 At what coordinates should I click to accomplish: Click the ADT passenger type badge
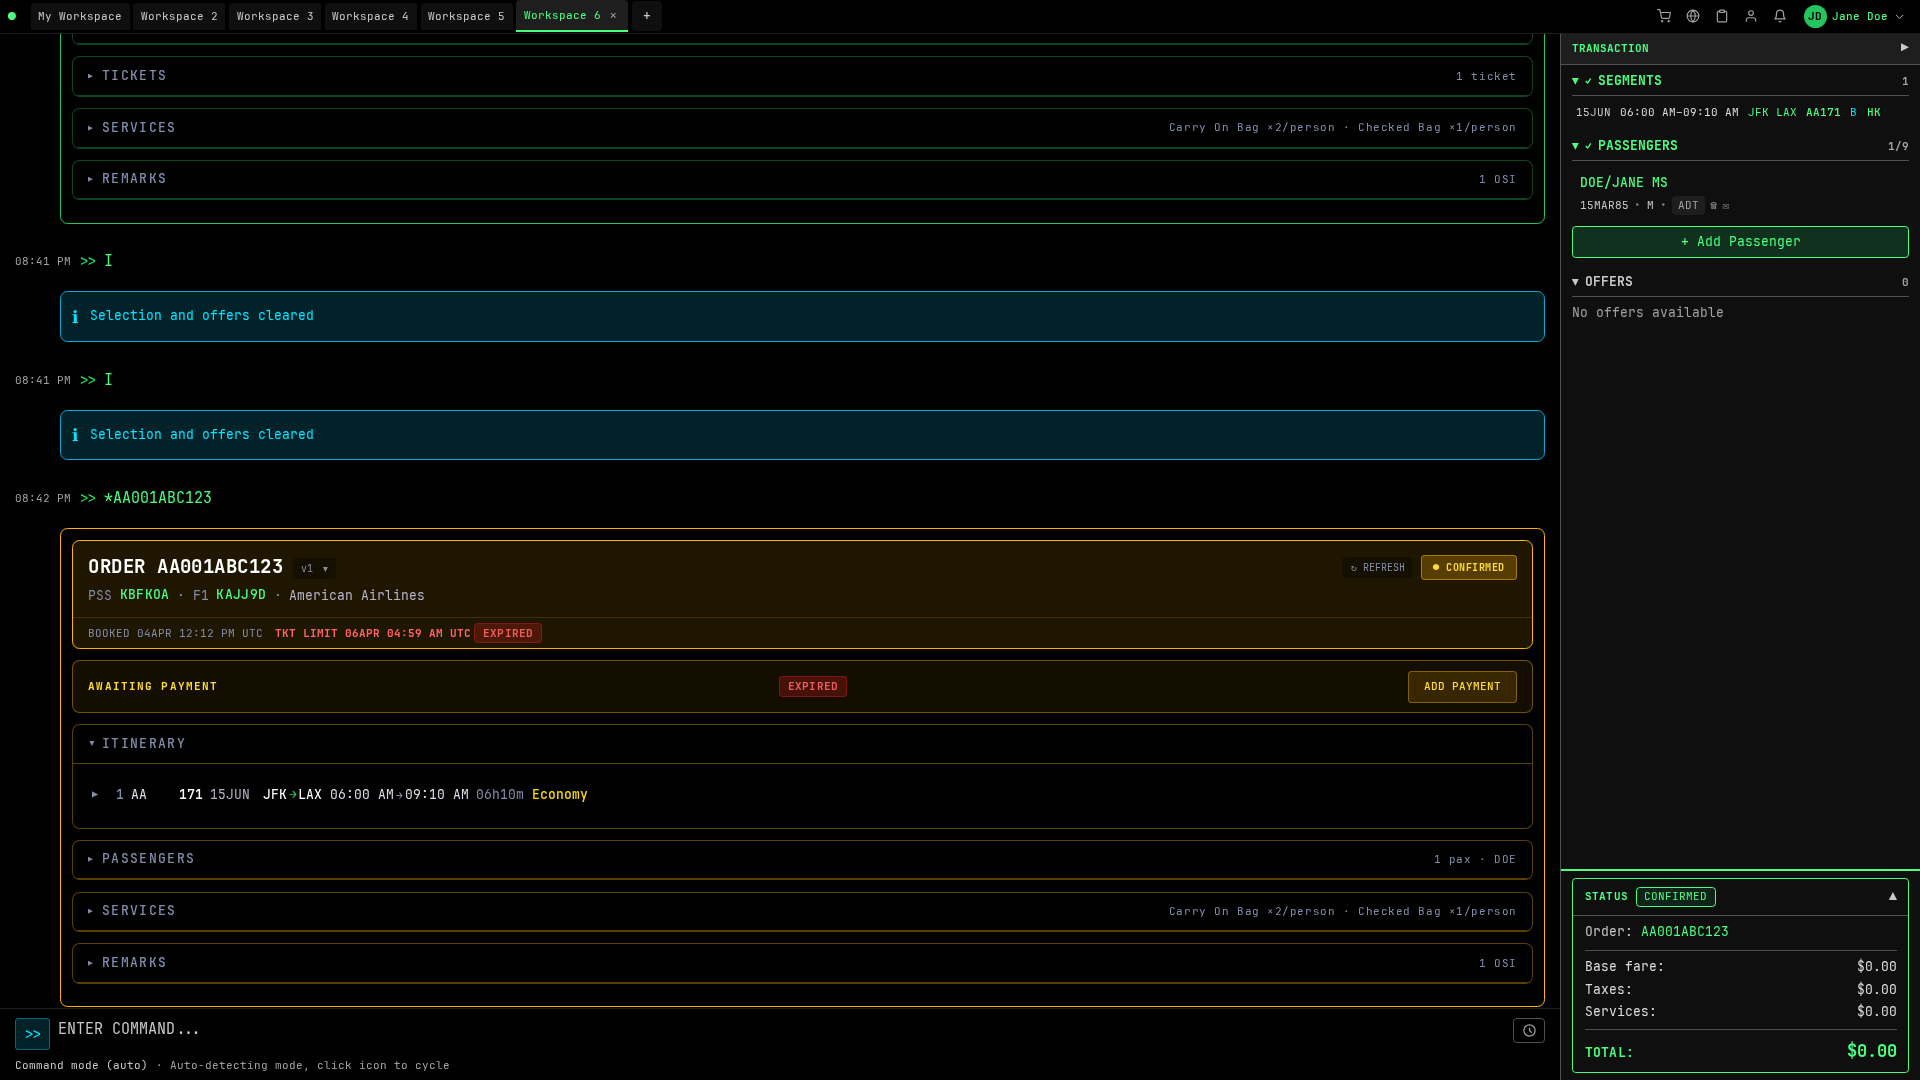tap(1688, 206)
